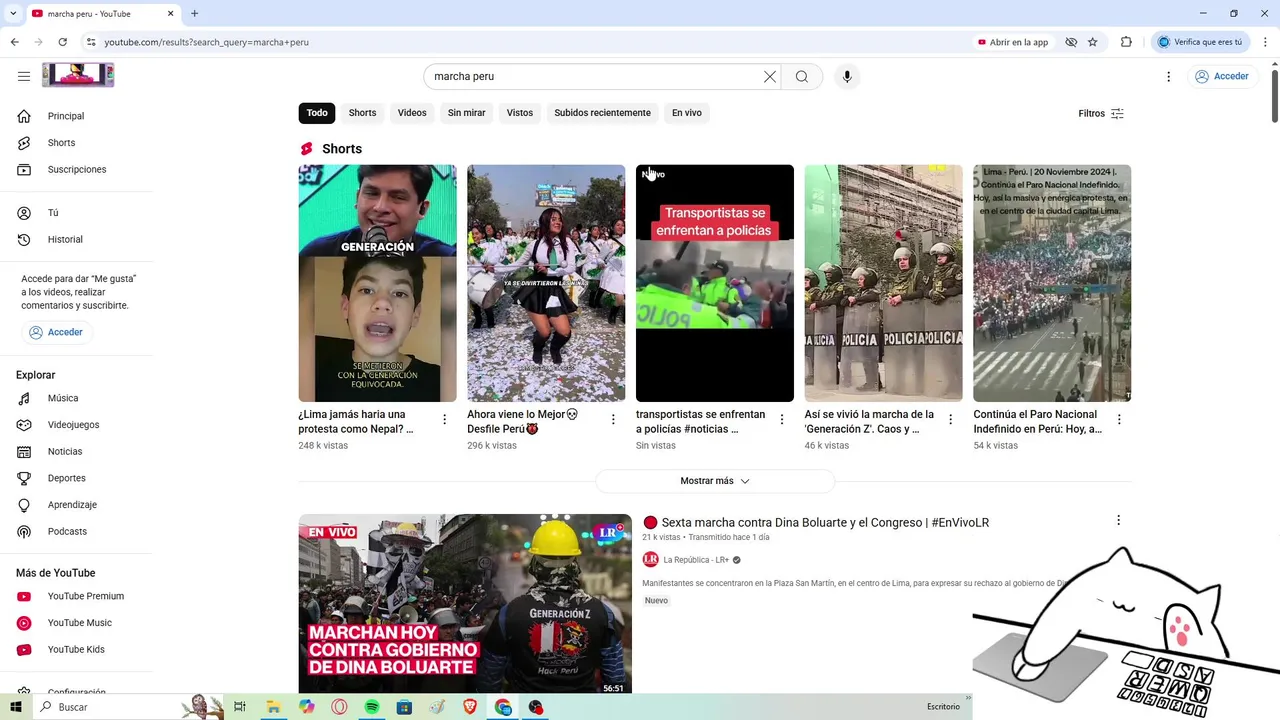This screenshot has height=720, width=1280.
Task: Start voice search with the microphone icon
Action: pyautogui.click(x=847, y=77)
